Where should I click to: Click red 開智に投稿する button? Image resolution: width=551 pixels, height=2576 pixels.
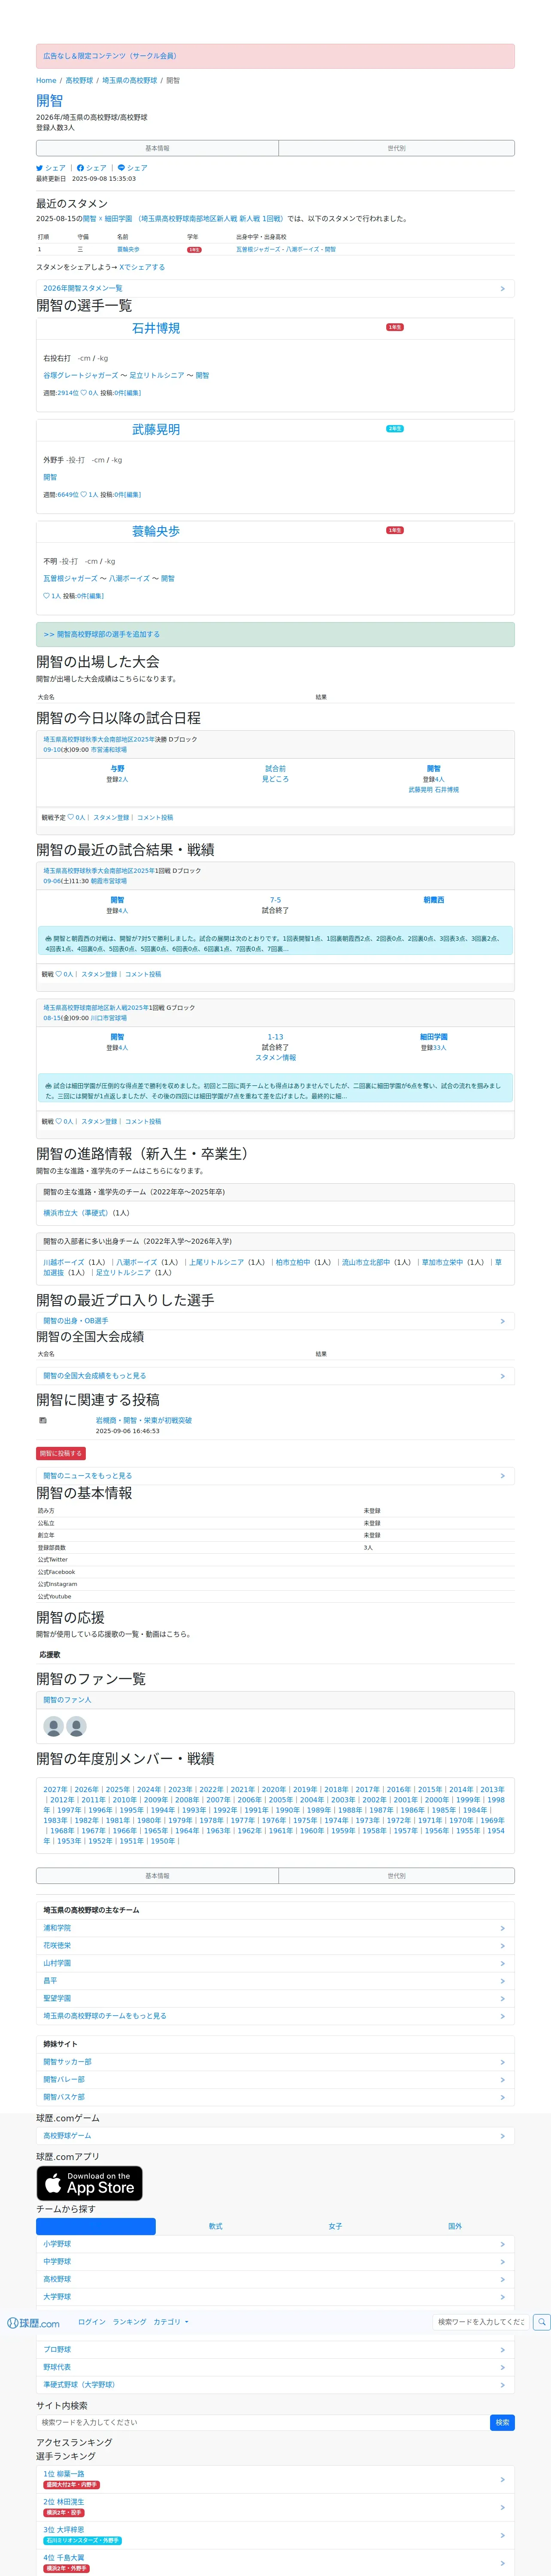(61, 1453)
